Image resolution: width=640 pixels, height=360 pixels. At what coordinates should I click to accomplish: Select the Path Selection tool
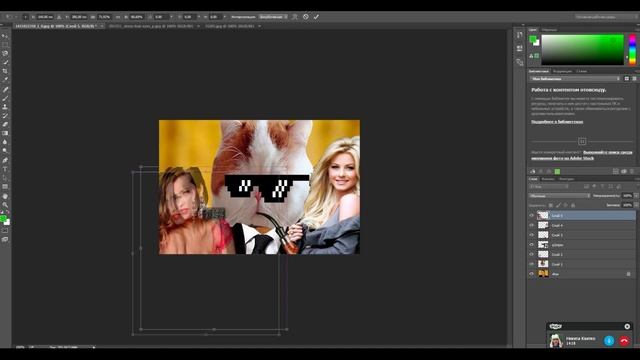point(5,178)
